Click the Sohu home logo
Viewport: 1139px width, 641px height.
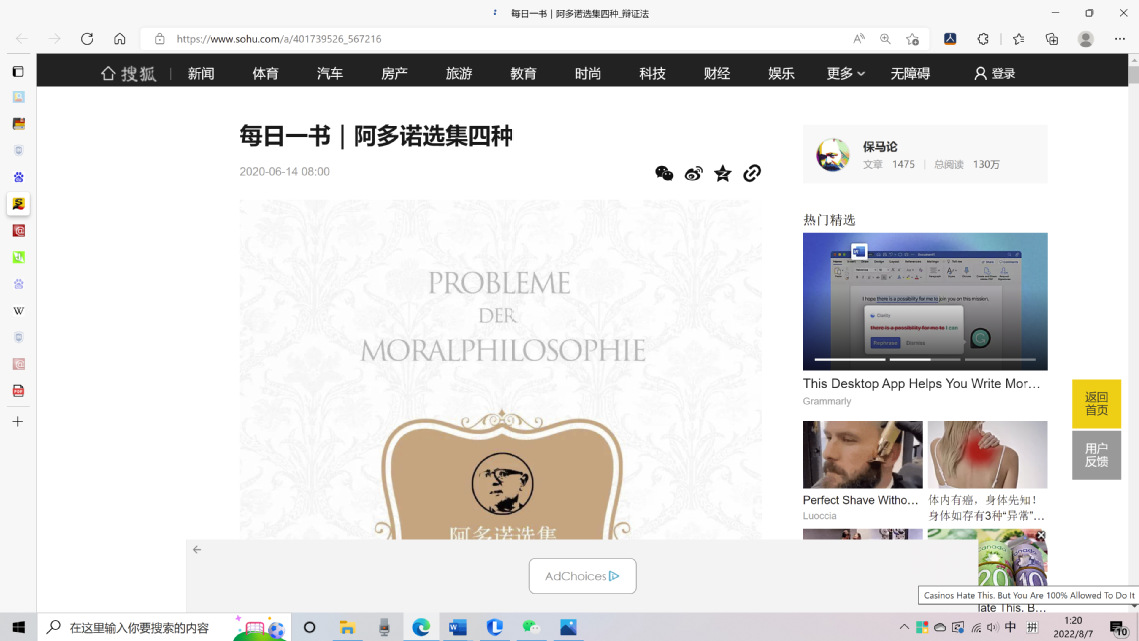point(128,73)
